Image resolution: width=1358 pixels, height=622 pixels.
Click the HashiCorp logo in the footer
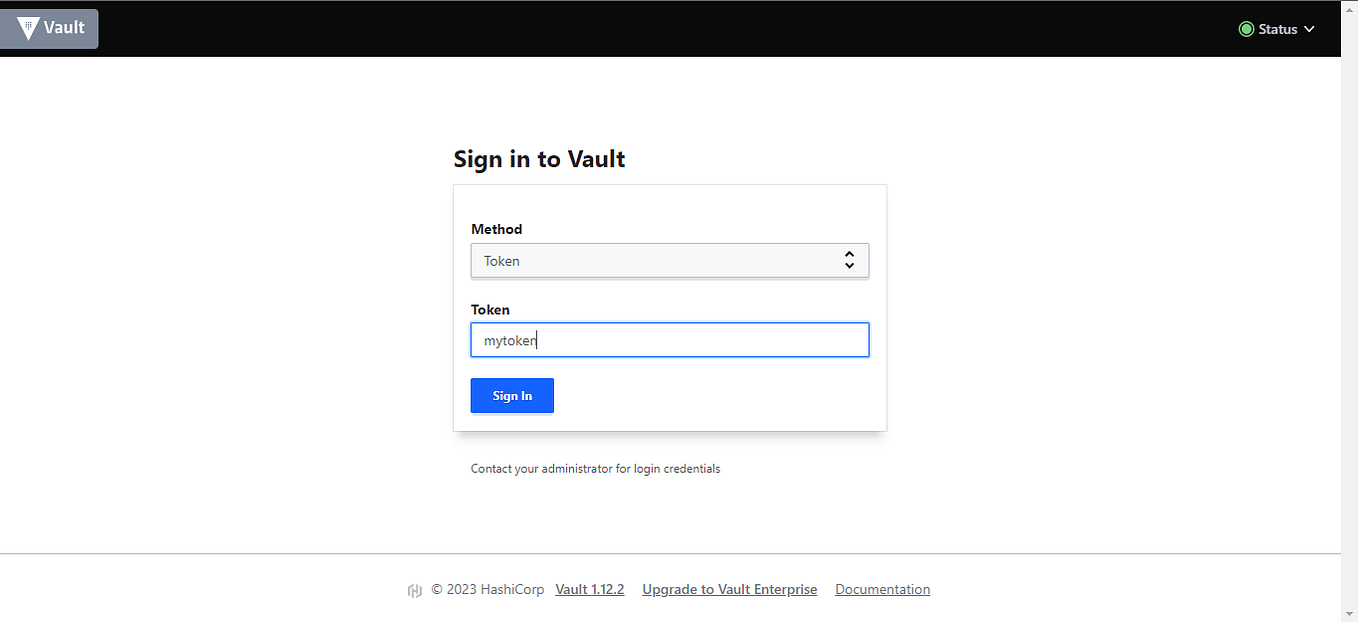415,589
